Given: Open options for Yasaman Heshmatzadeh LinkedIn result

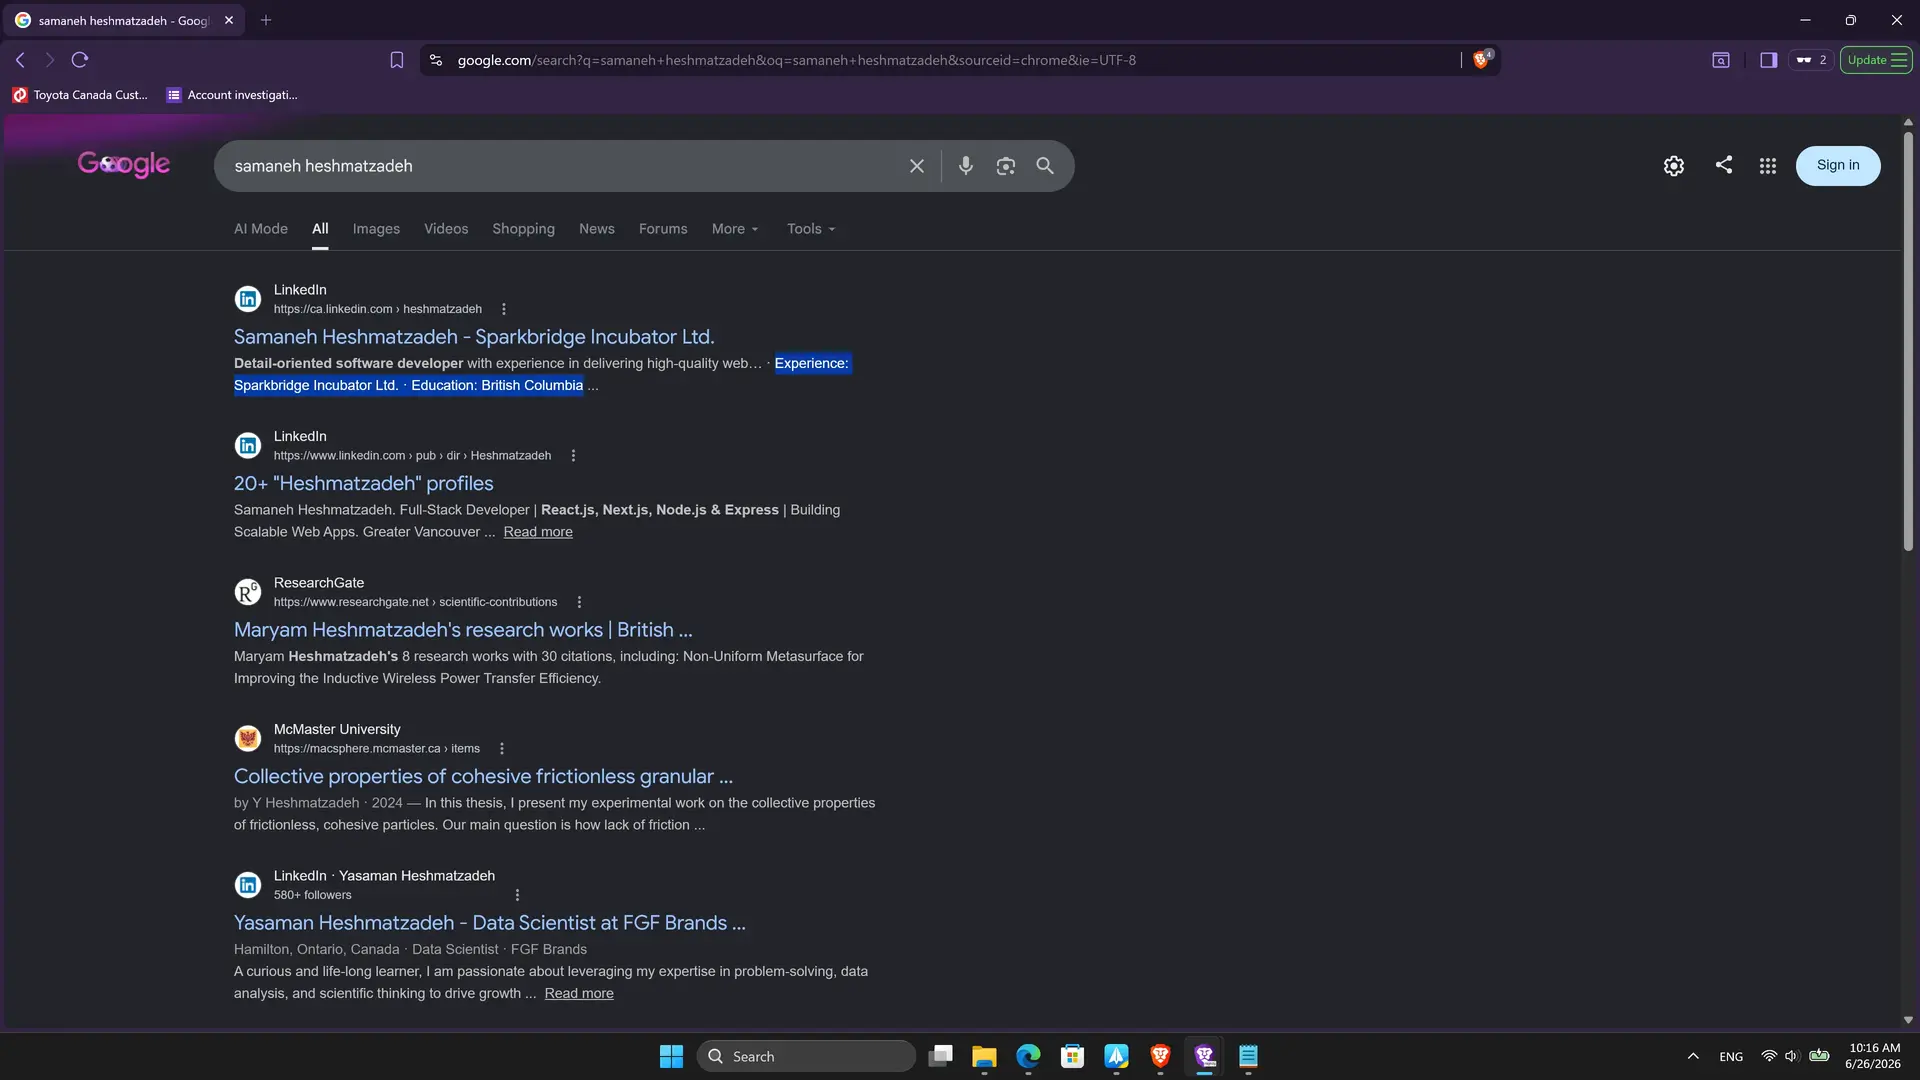Looking at the screenshot, I should tap(517, 895).
